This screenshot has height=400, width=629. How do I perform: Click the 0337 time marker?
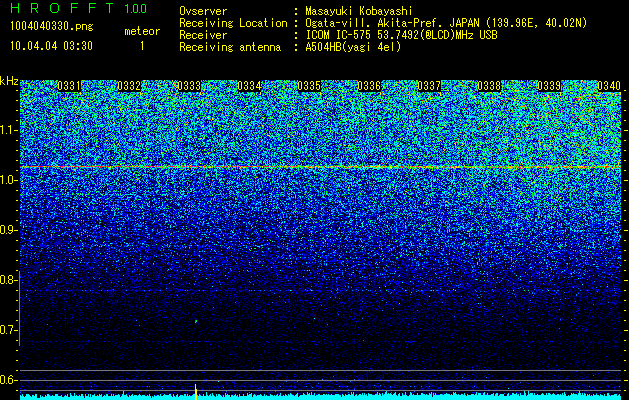[429, 86]
